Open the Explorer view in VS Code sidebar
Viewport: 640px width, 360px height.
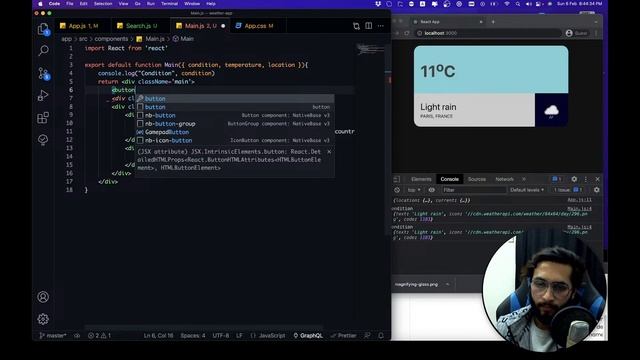pos(43,29)
